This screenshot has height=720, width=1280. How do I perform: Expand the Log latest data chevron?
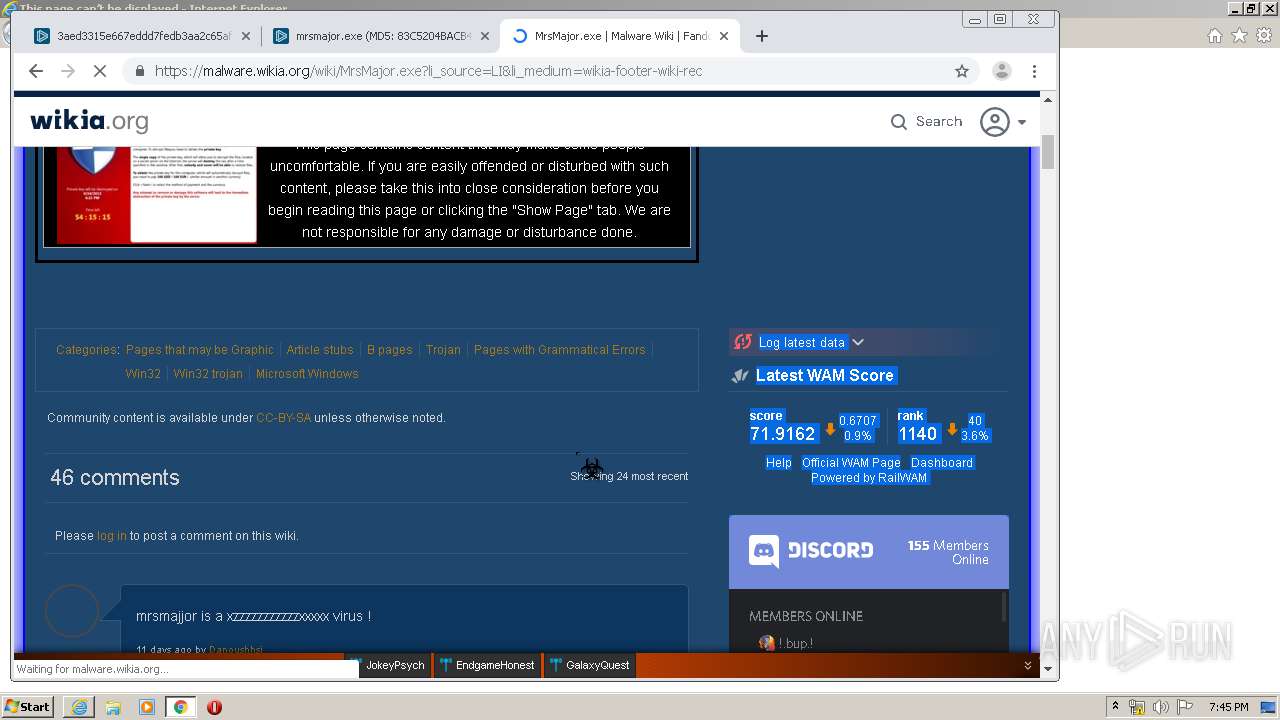tap(857, 342)
